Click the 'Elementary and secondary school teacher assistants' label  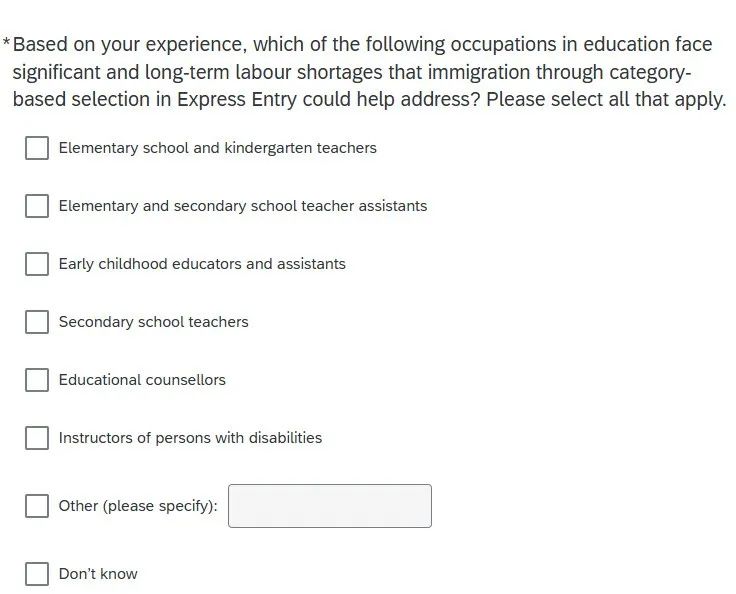(243, 206)
